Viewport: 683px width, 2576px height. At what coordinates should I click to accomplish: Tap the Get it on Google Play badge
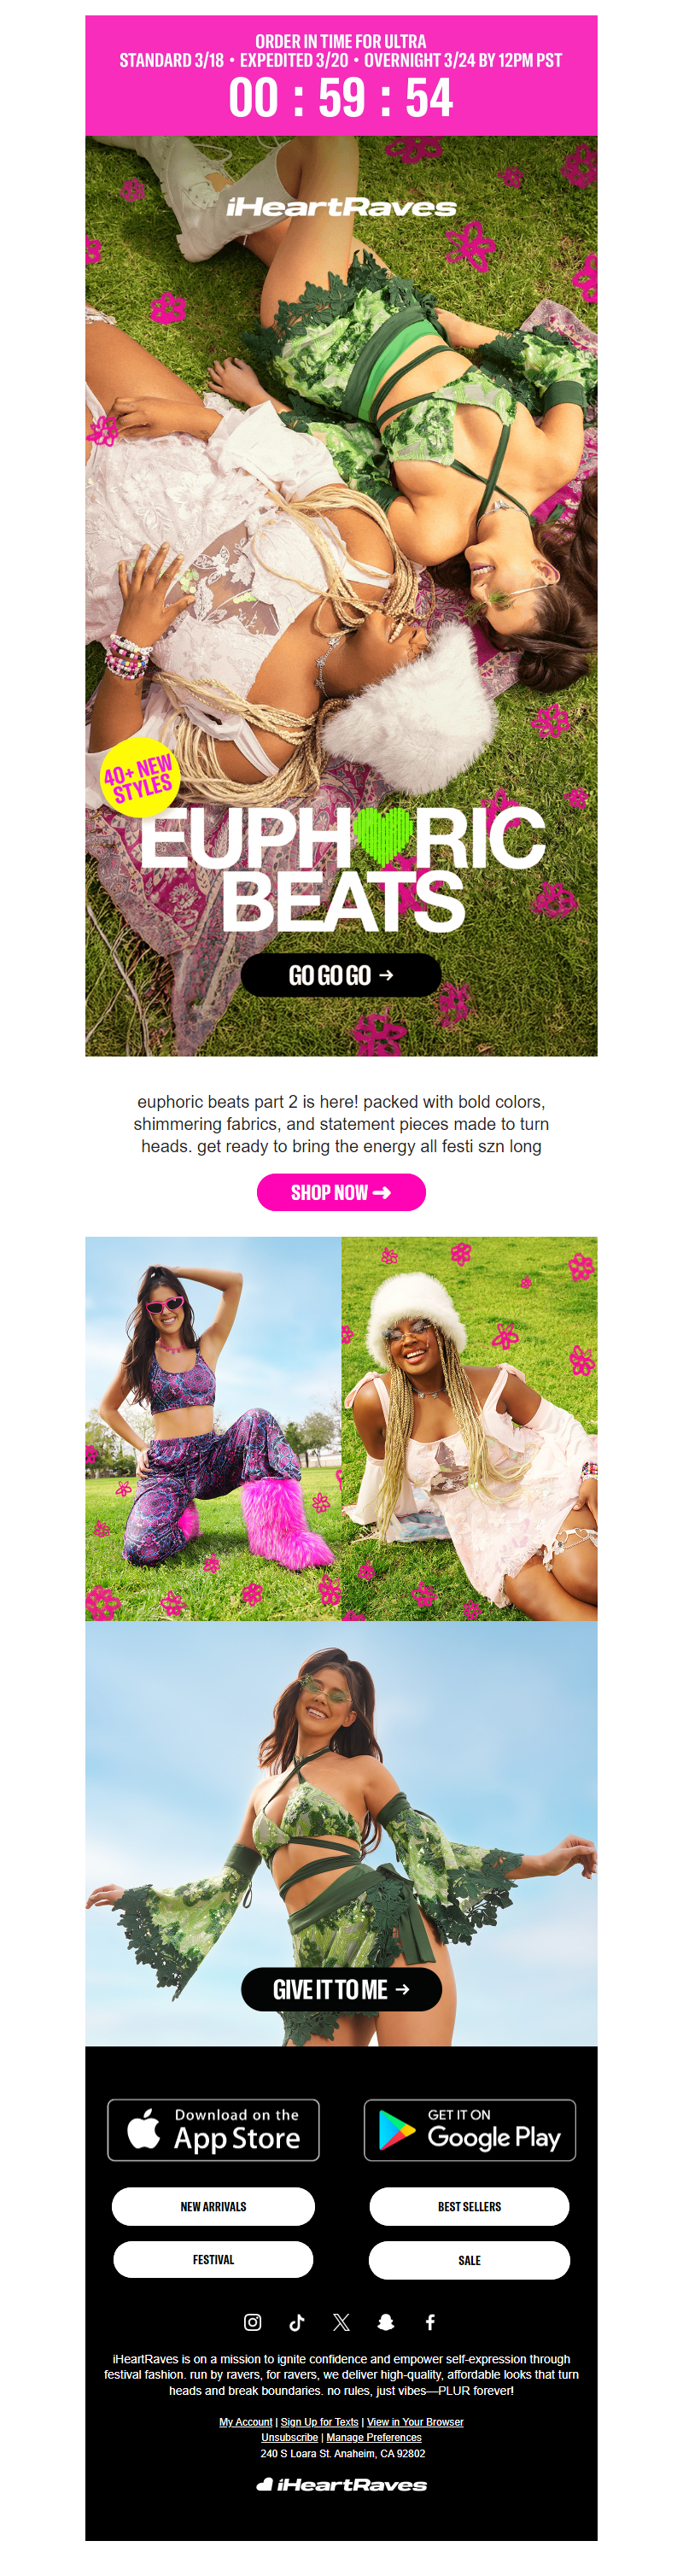click(x=469, y=2129)
